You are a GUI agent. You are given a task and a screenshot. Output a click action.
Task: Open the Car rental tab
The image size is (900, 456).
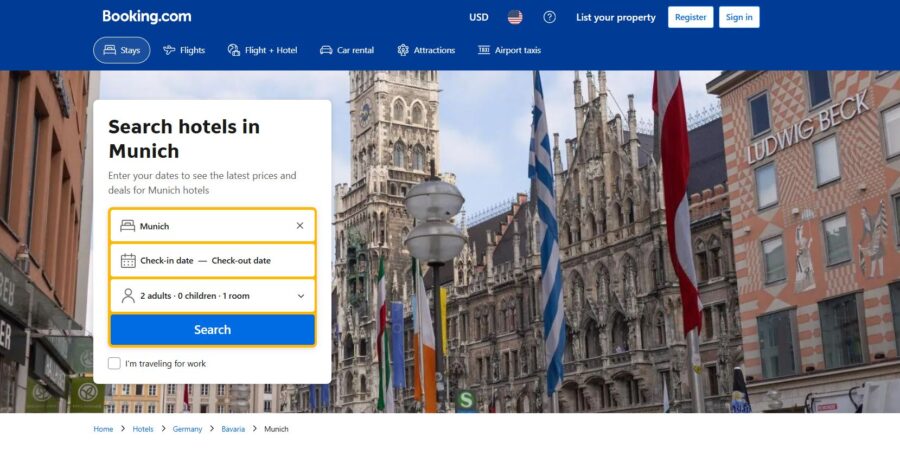coord(346,50)
